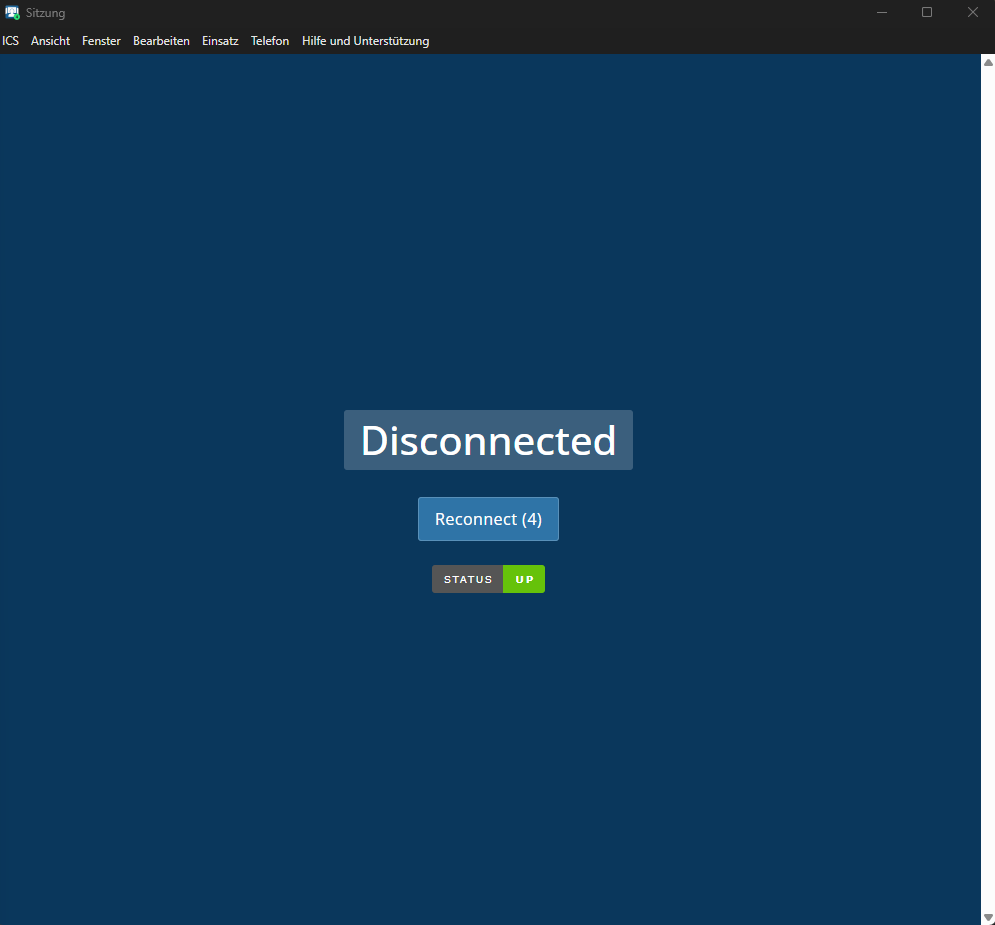Close the Sitzung window
Image resolution: width=995 pixels, height=925 pixels.
[x=972, y=13]
